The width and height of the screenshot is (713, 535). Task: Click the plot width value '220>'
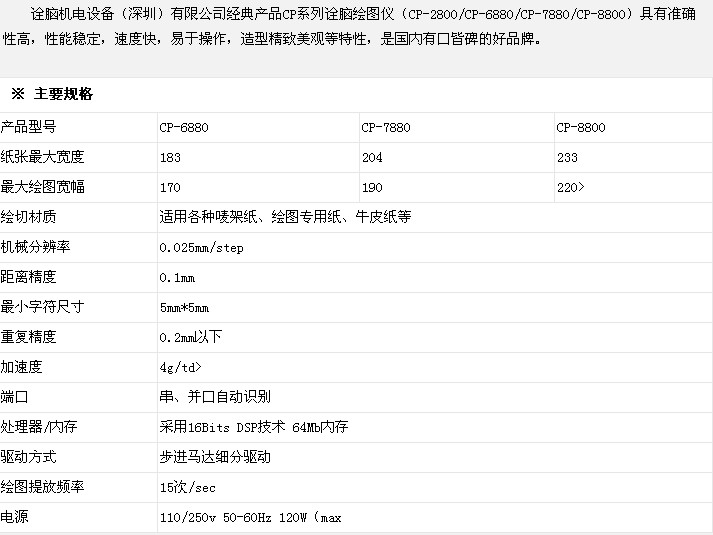(571, 188)
